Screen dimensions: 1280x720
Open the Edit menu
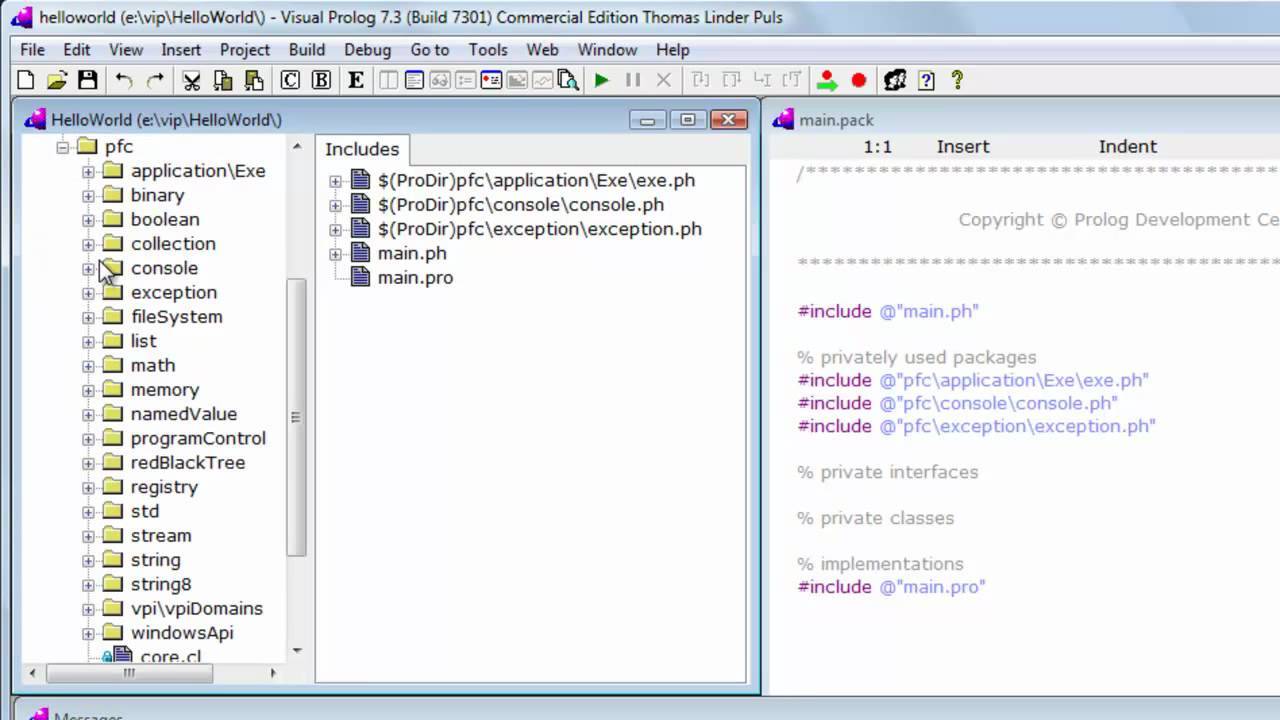[77, 49]
